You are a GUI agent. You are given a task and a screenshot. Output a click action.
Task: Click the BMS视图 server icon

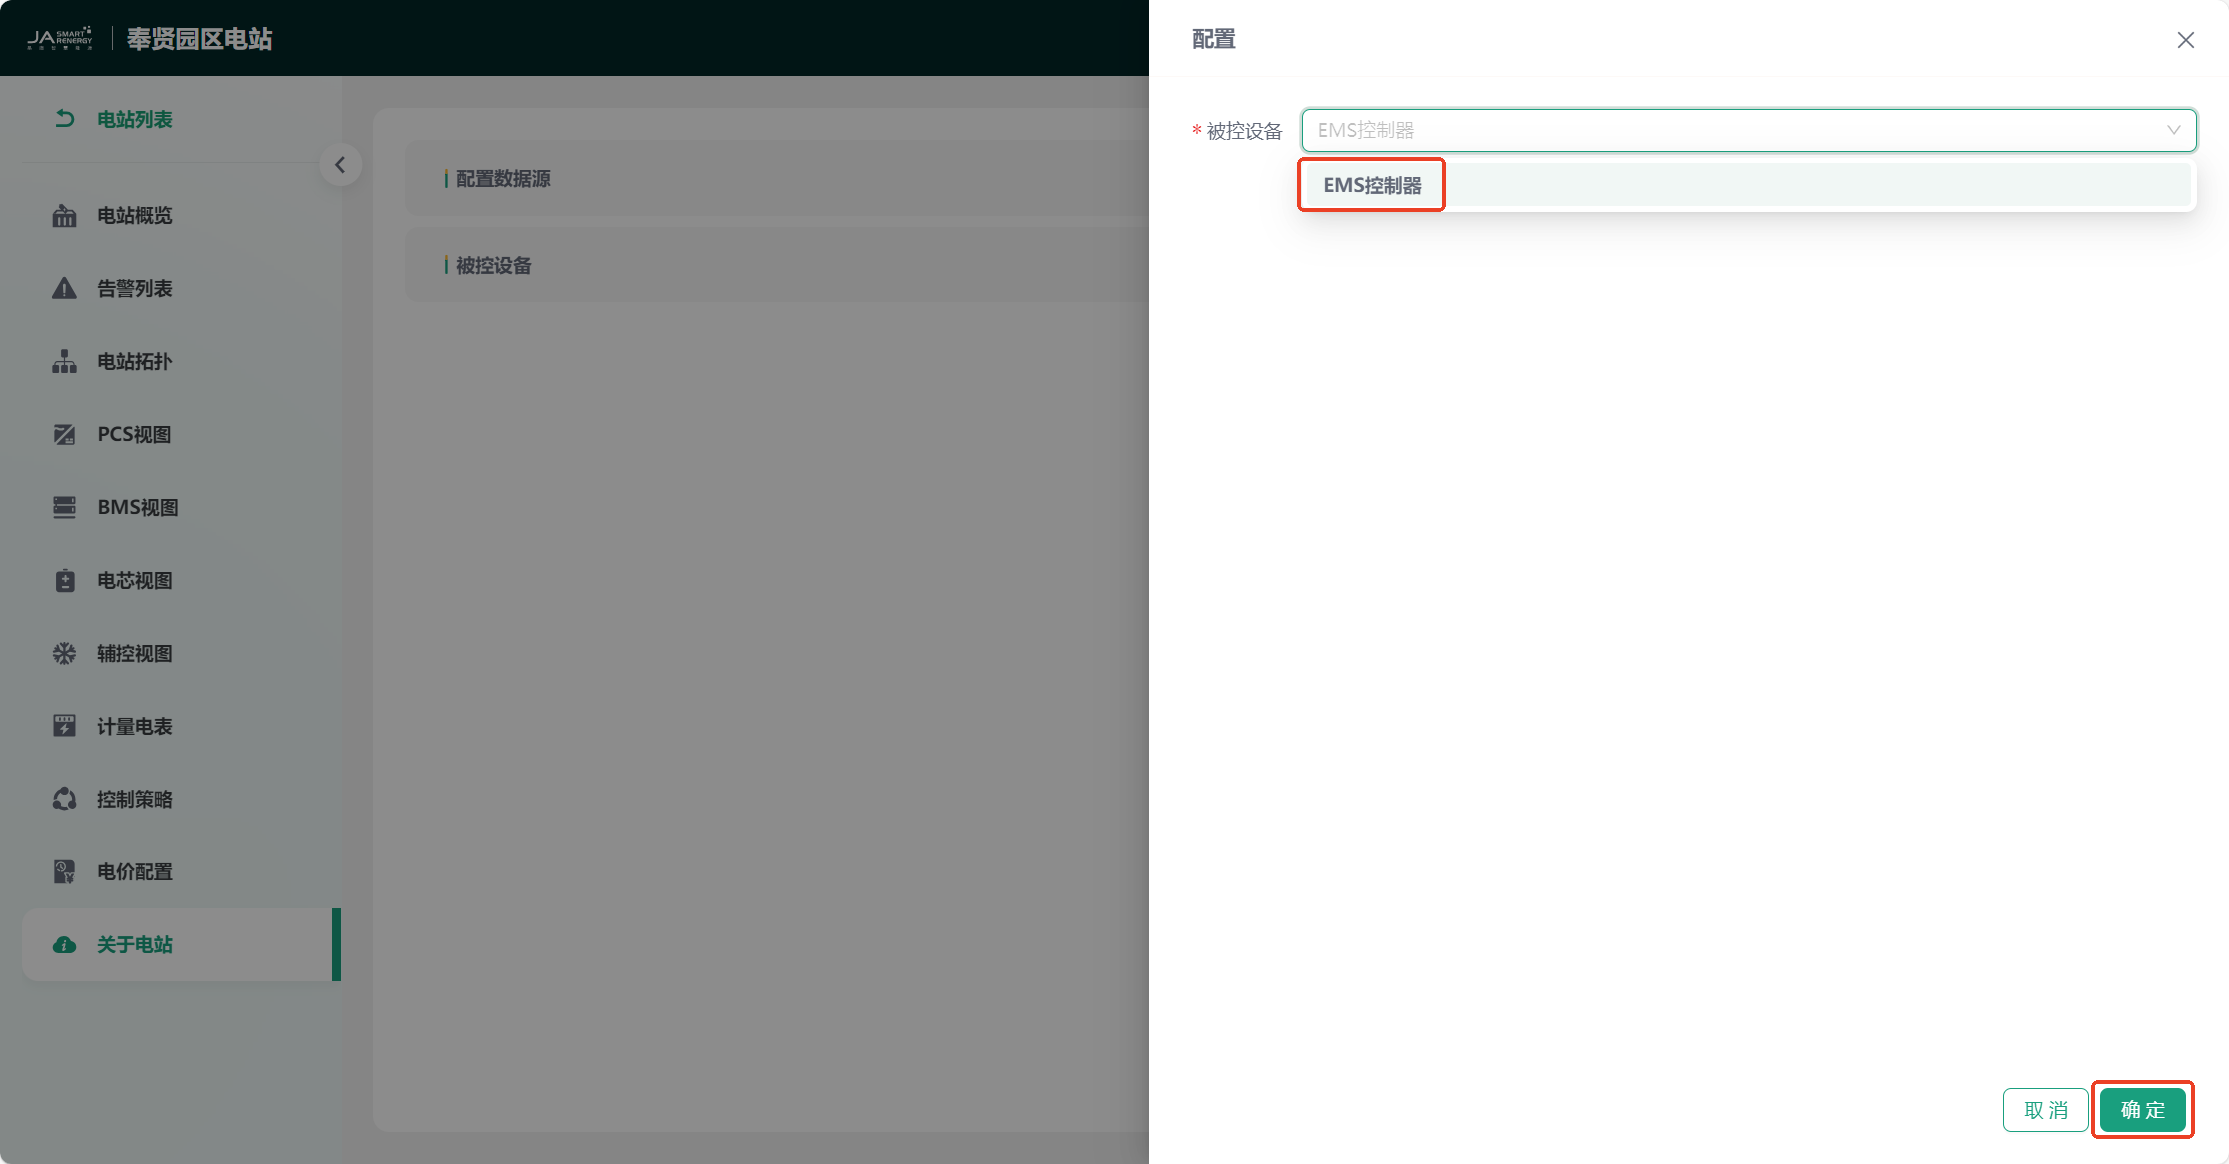(64, 508)
